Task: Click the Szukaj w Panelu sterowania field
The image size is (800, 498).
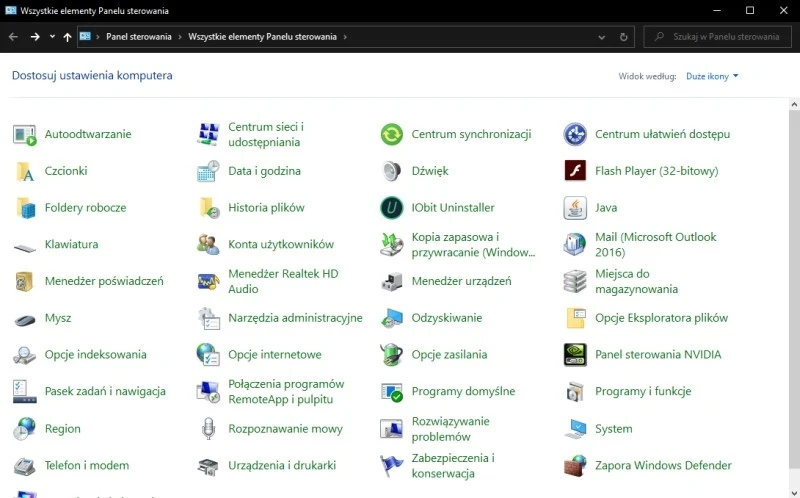Action: [x=717, y=37]
